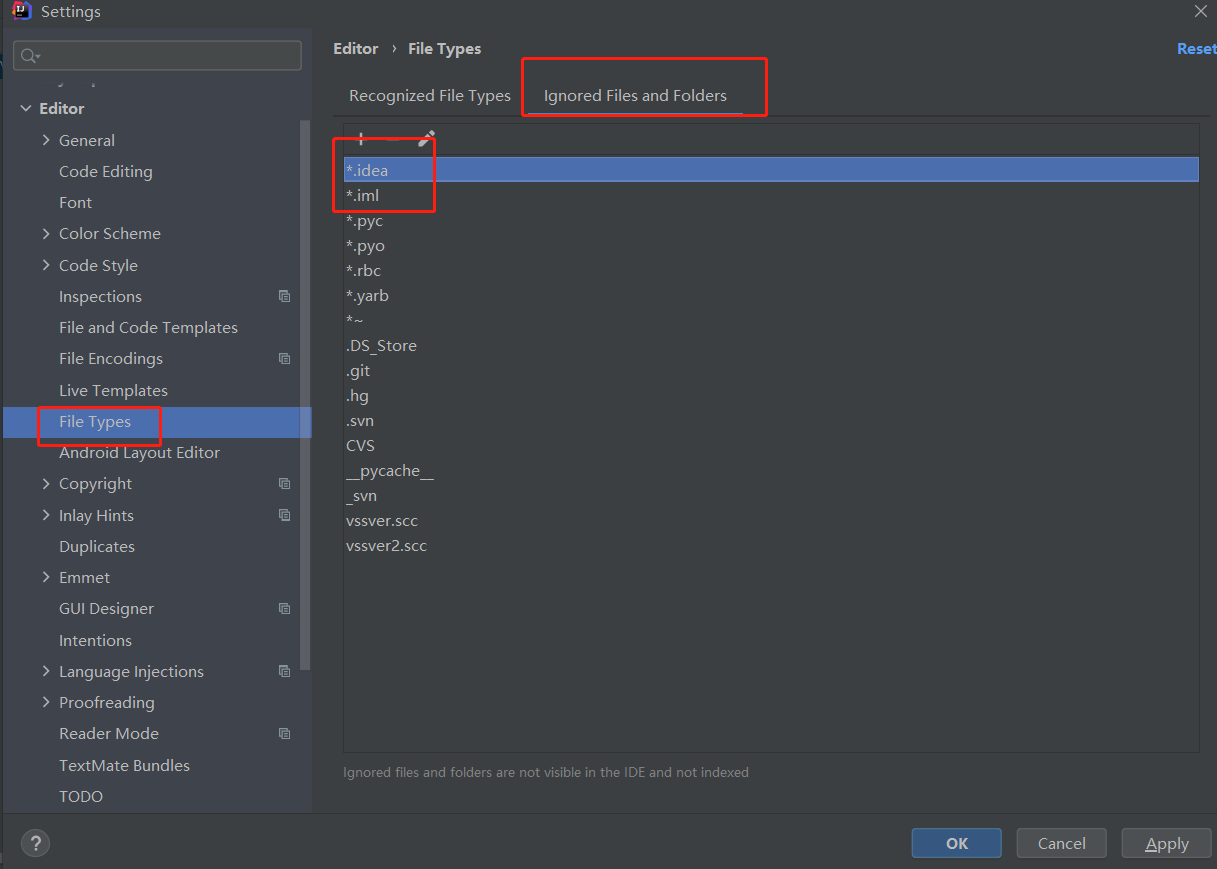Select the .DS_Store entry
The image size is (1217, 869).
click(x=771, y=345)
